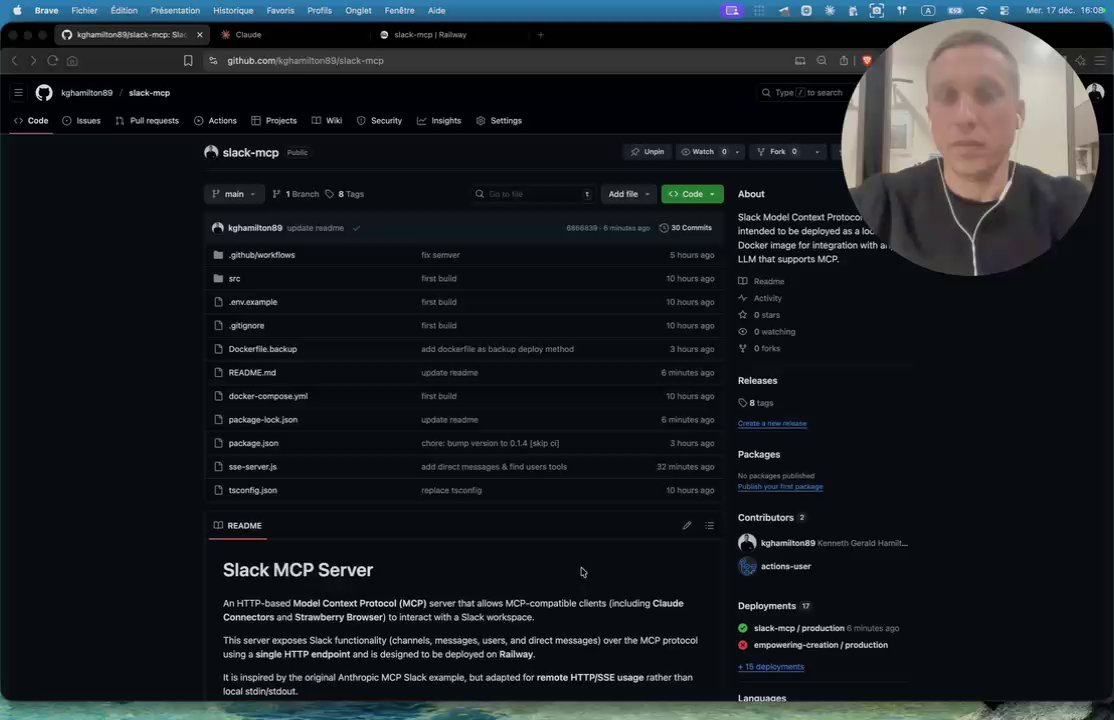This screenshot has height=720, width=1114.
Task: Open the 30 Commits history link
Action: pos(686,228)
